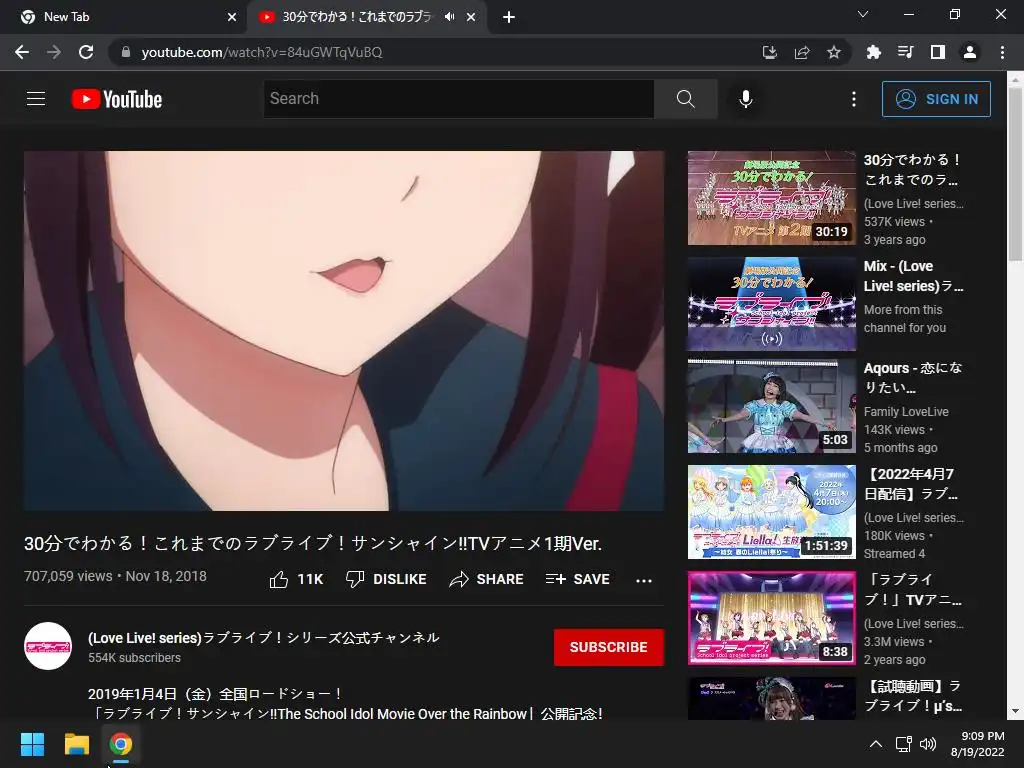The height and width of the screenshot is (768, 1024).
Task: Open YouTube settings three-dot menu
Action: pyautogui.click(x=854, y=99)
